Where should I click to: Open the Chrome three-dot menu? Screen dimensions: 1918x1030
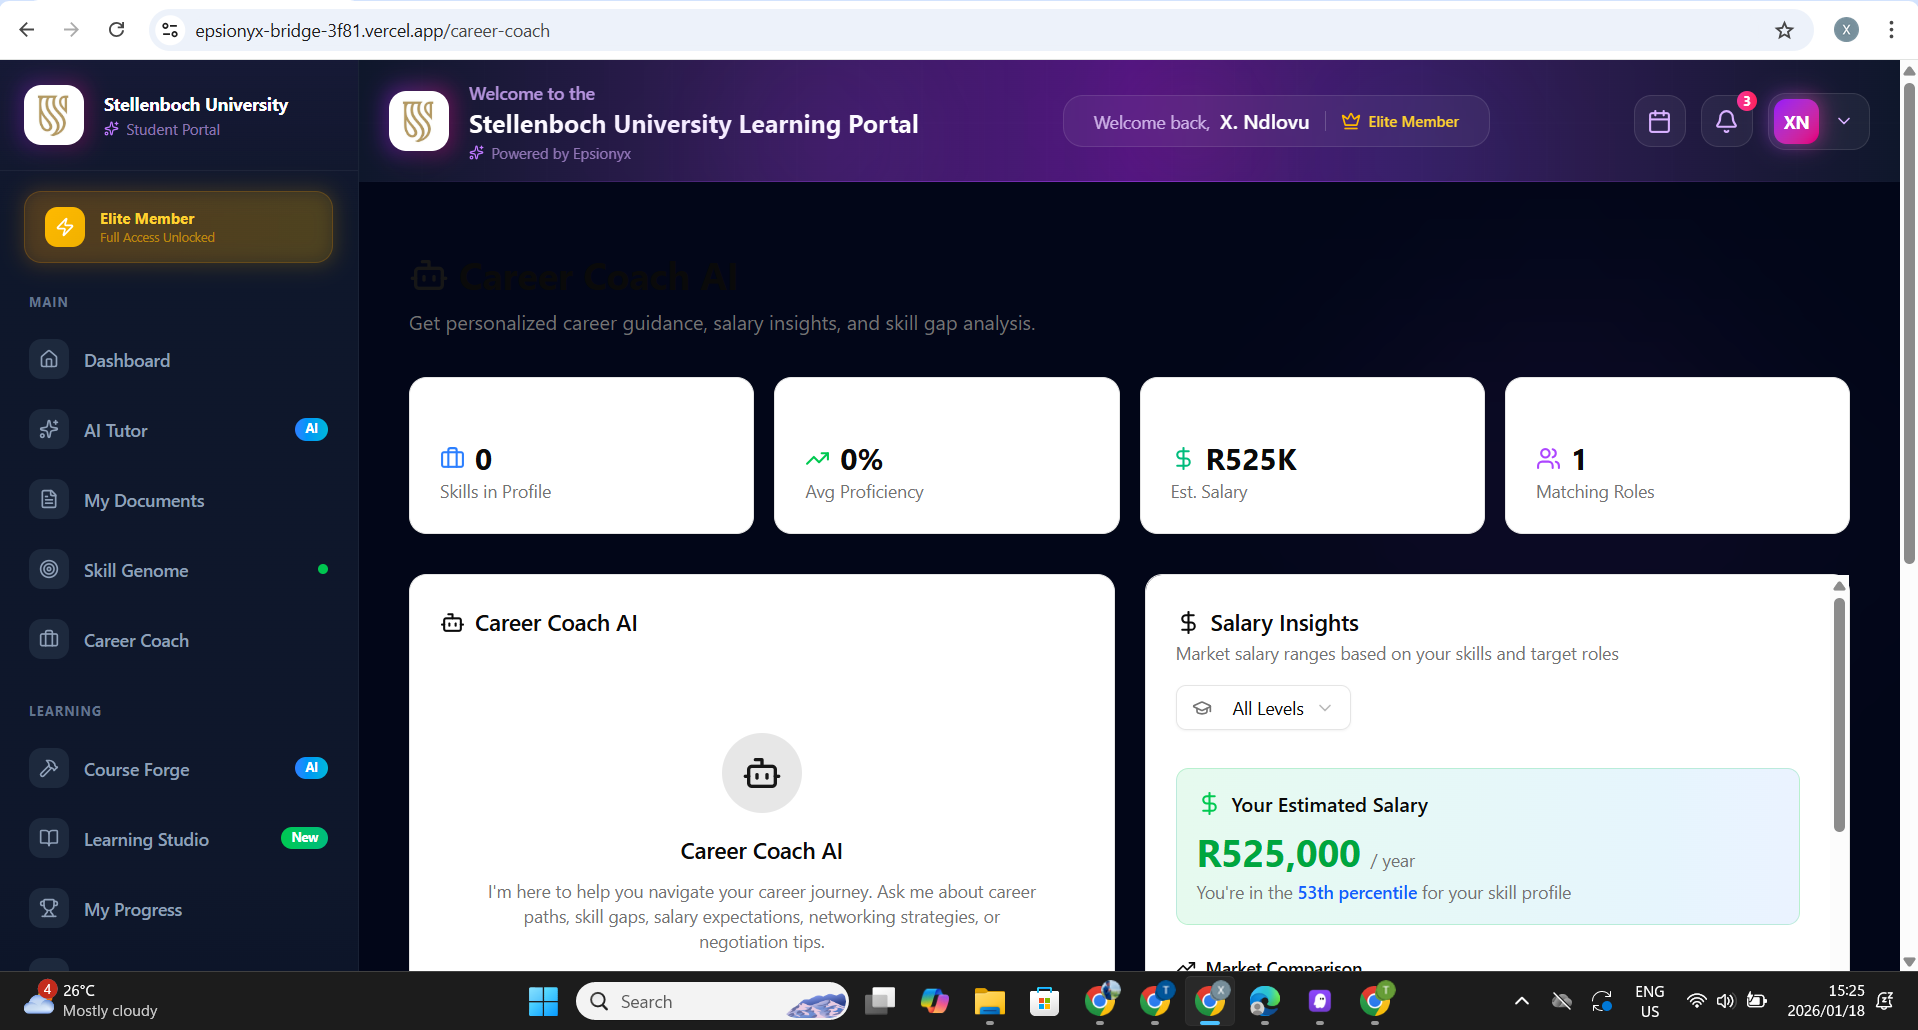(1891, 30)
